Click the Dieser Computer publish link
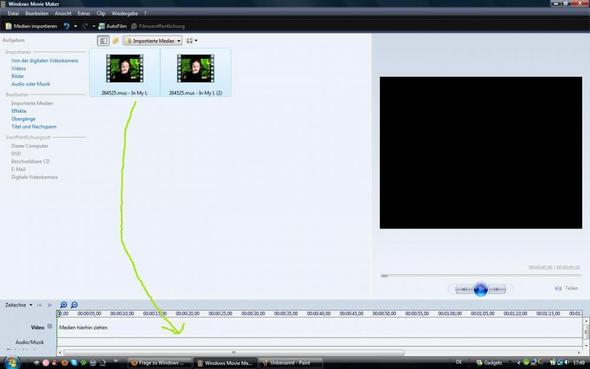Image resolution: width=590 pixels, height=369 pixels. click(x=30, y=146)
